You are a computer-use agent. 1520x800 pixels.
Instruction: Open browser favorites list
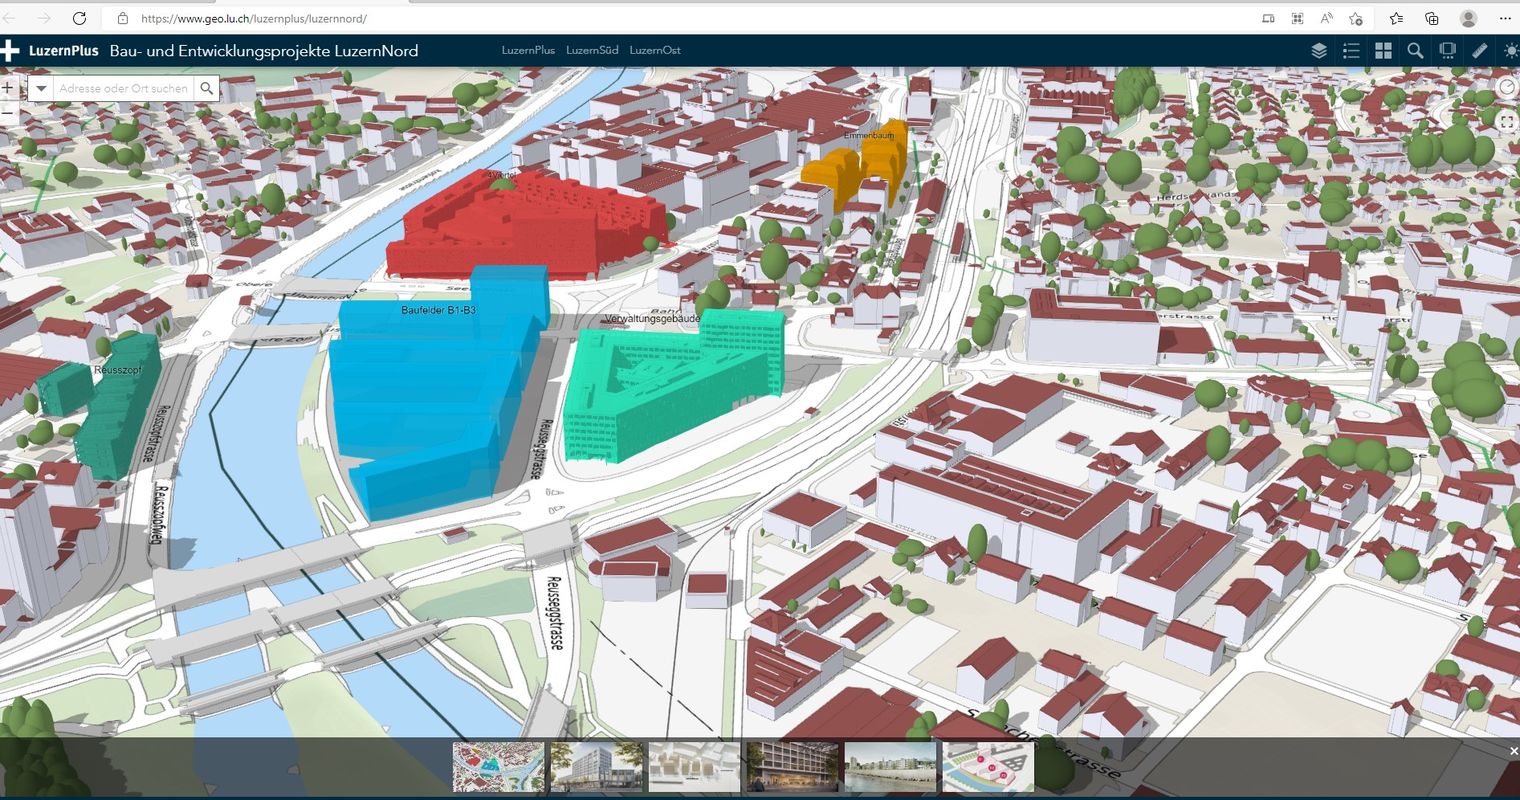click(x=1396, y=18)
